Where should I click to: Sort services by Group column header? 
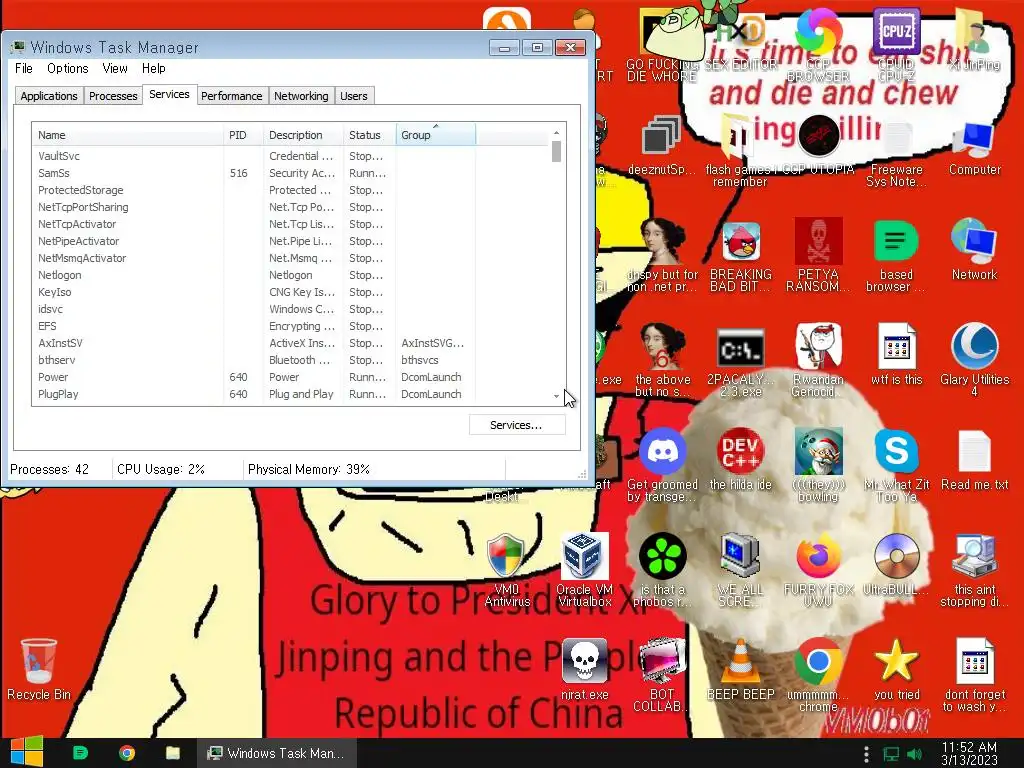(x=436, y=135)
